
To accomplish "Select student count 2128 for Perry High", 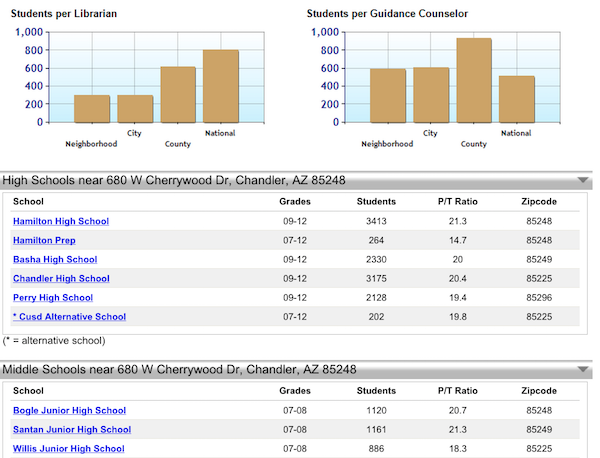I will tap(376, 298).
